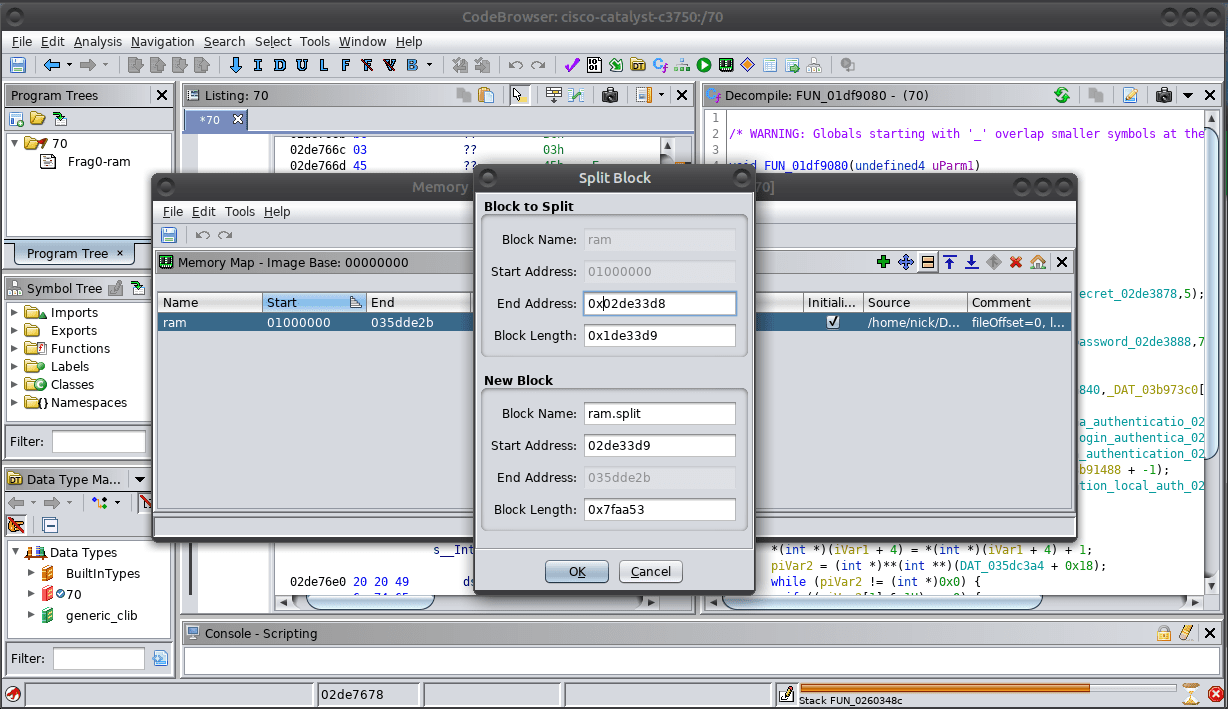Toggle the Initialized checkbox for ram block

pos(833,322)
